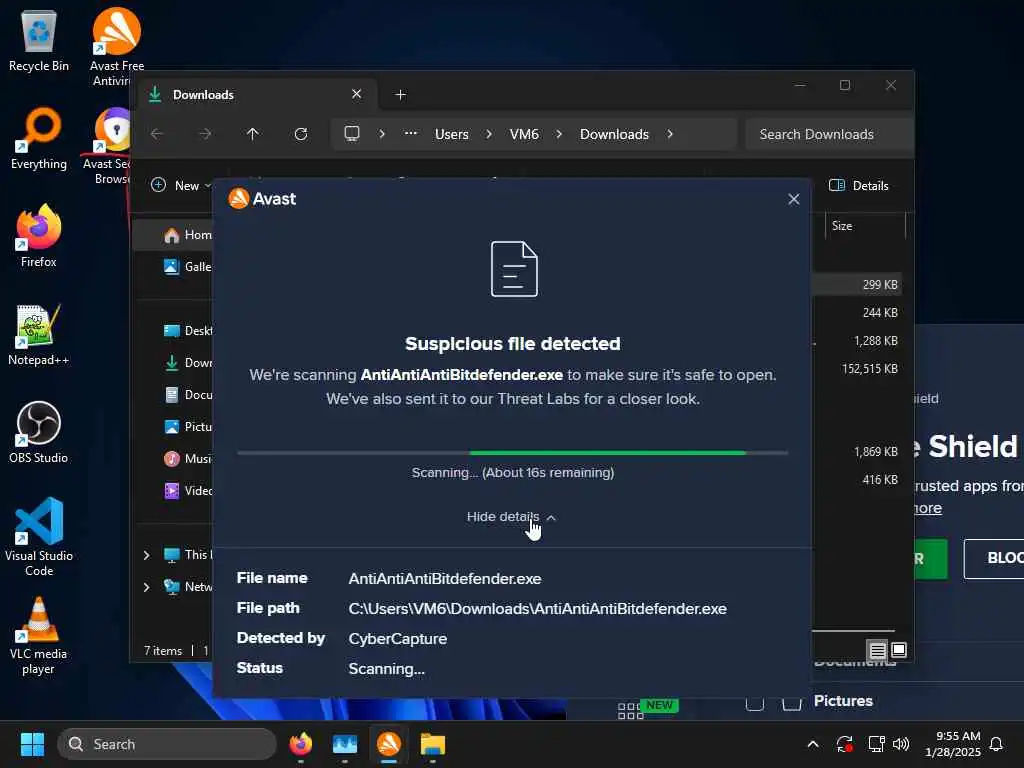Open Firefox from the taskbar
The height and width of the screenshot is (768, 1024).
(301, 744)
